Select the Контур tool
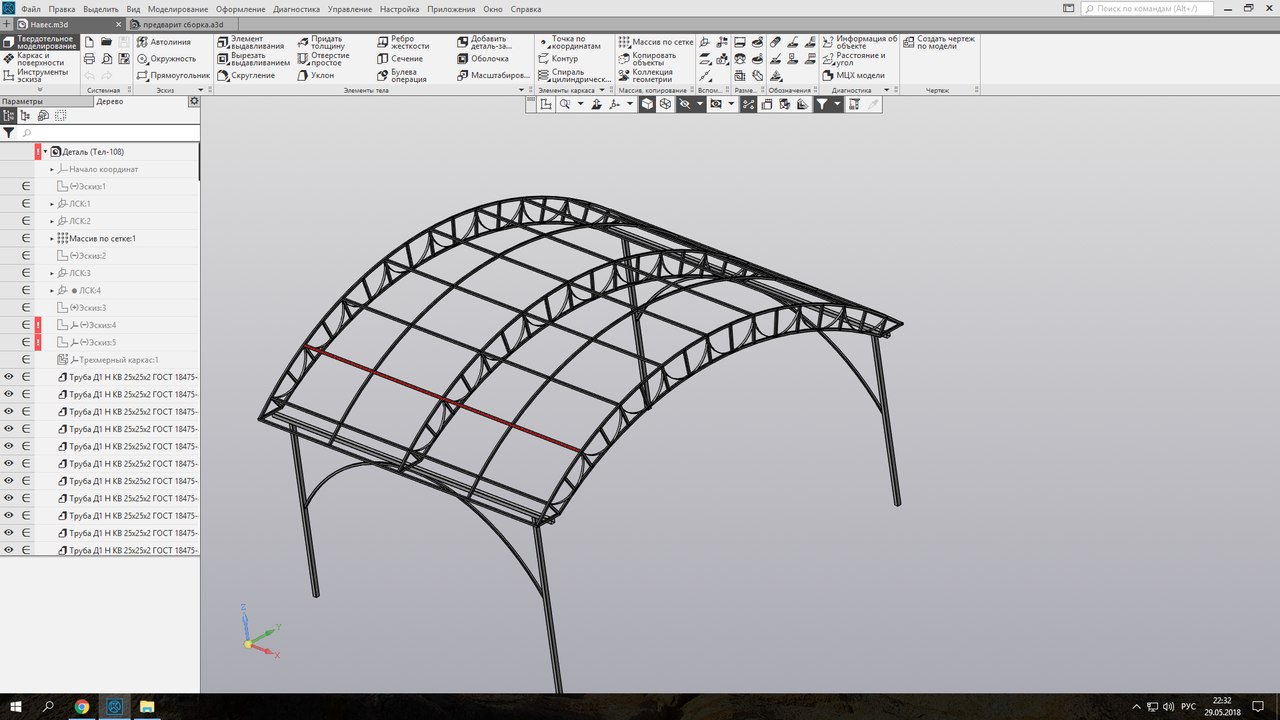 coord(557,58)
